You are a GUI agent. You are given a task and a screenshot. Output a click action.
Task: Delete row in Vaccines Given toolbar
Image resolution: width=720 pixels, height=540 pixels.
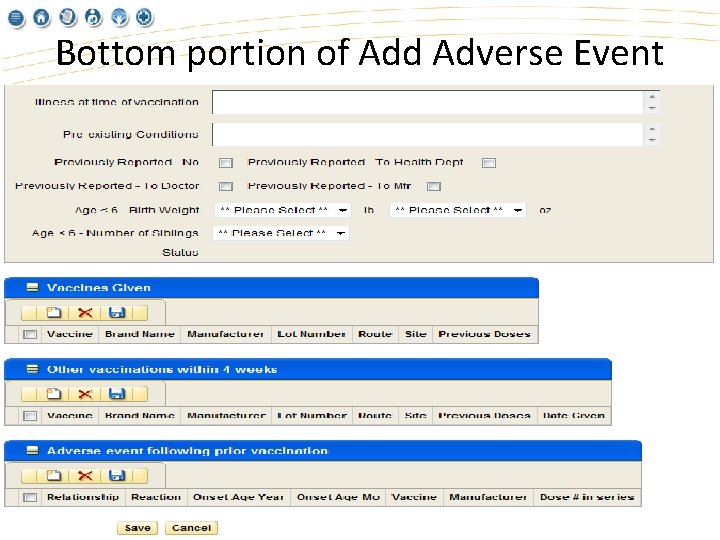85,313
